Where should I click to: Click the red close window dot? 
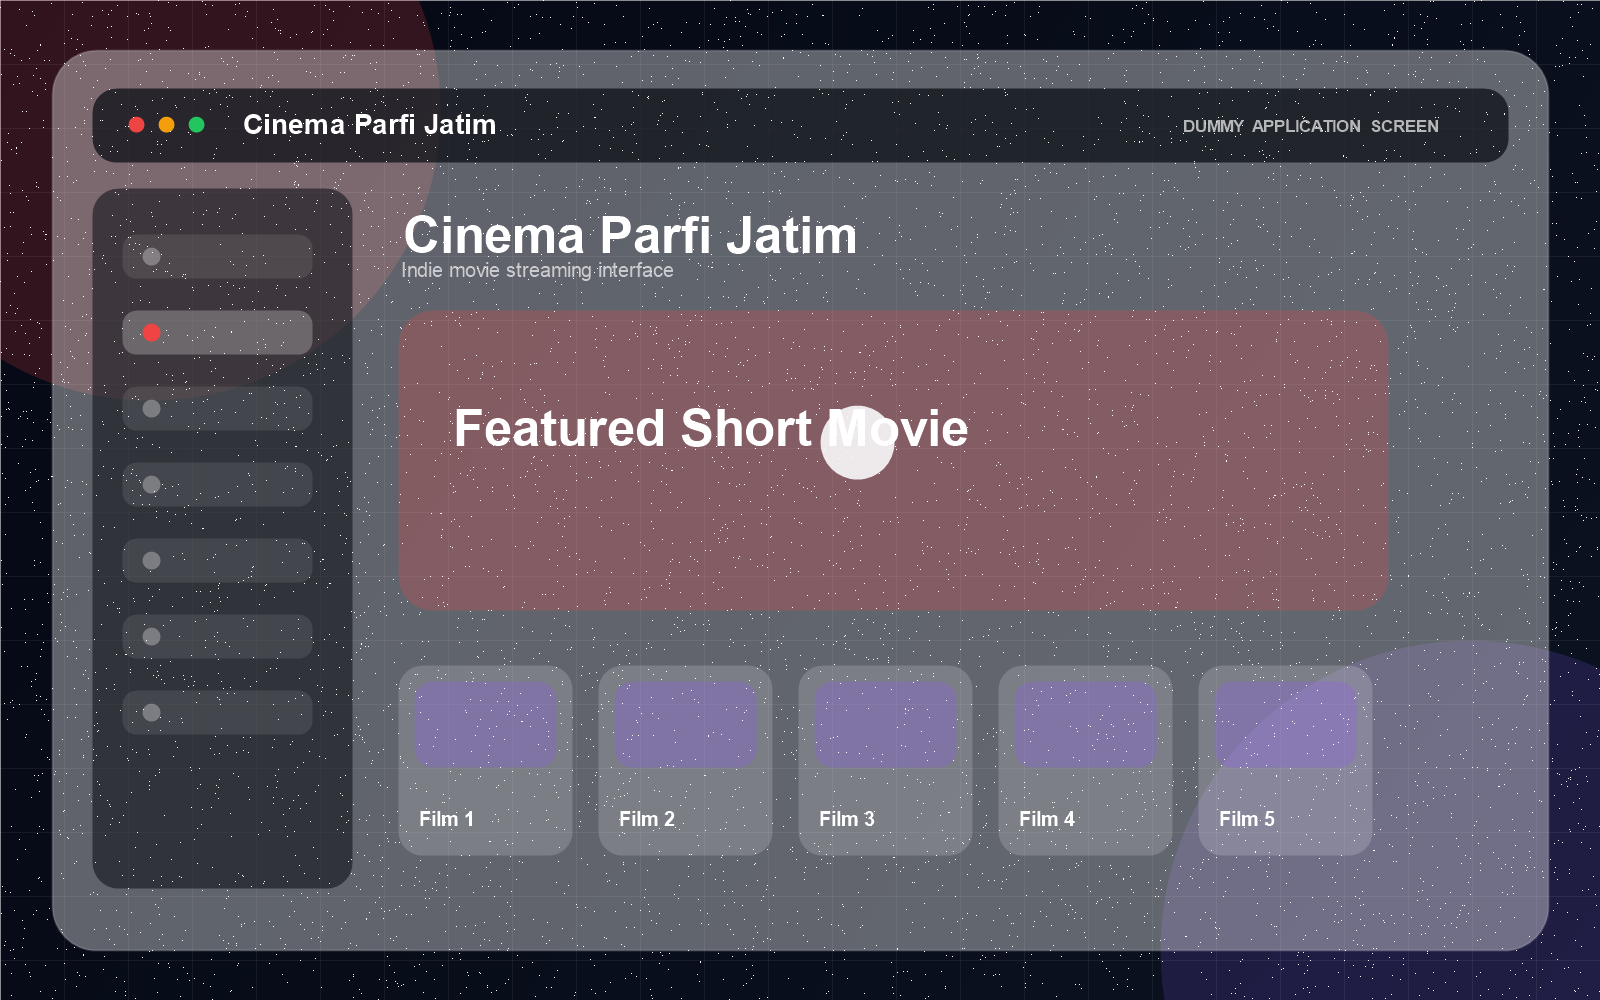click(x=137, y=125)
